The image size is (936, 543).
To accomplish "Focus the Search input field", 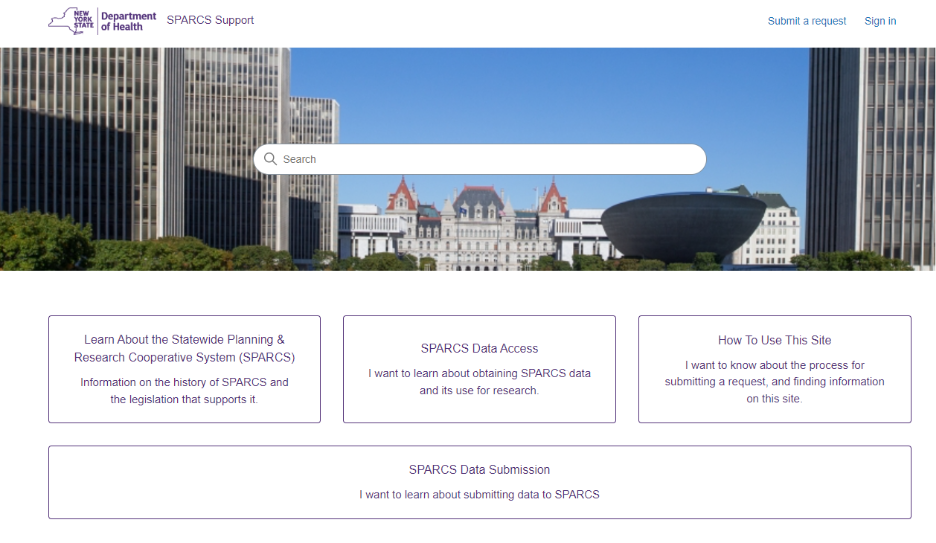I will 480,159.
